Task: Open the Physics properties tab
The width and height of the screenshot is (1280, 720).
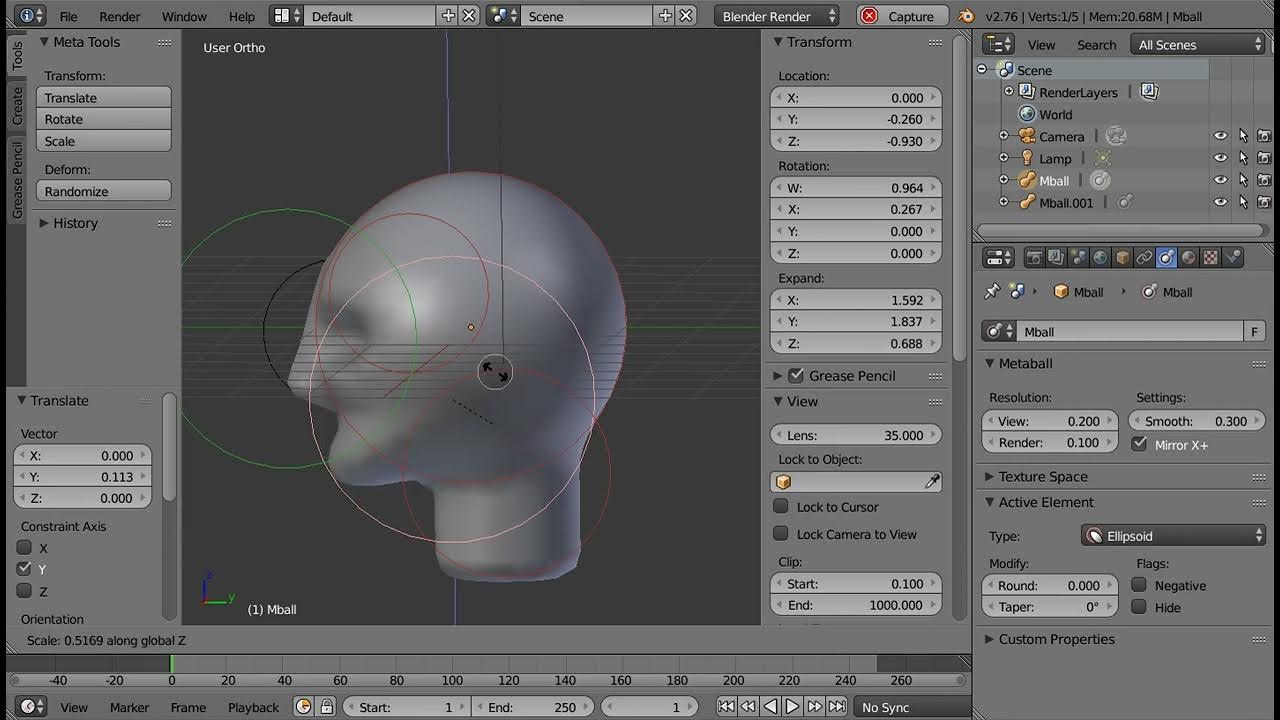Action: (x=1233, y=257)
